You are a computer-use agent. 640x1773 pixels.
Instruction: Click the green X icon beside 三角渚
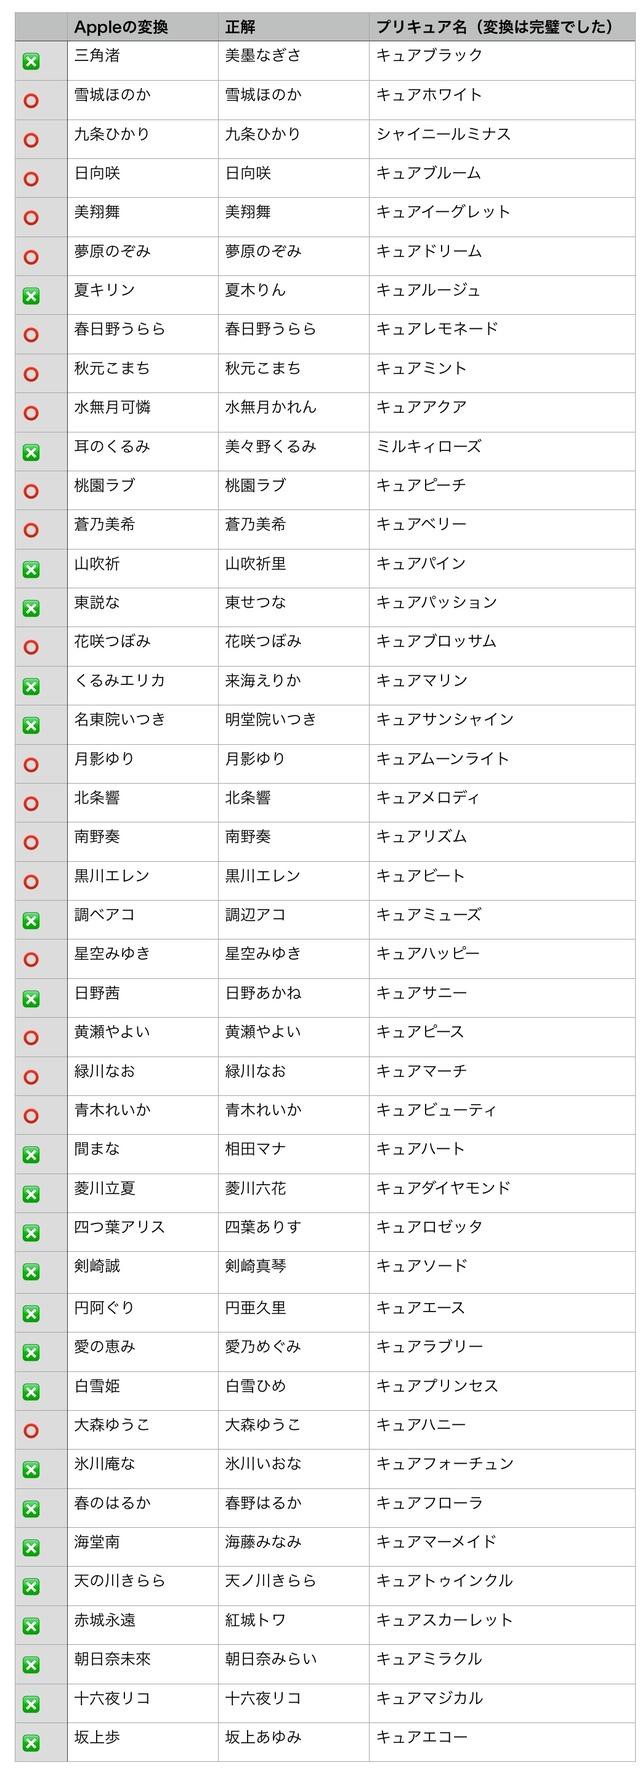point(31,62)
